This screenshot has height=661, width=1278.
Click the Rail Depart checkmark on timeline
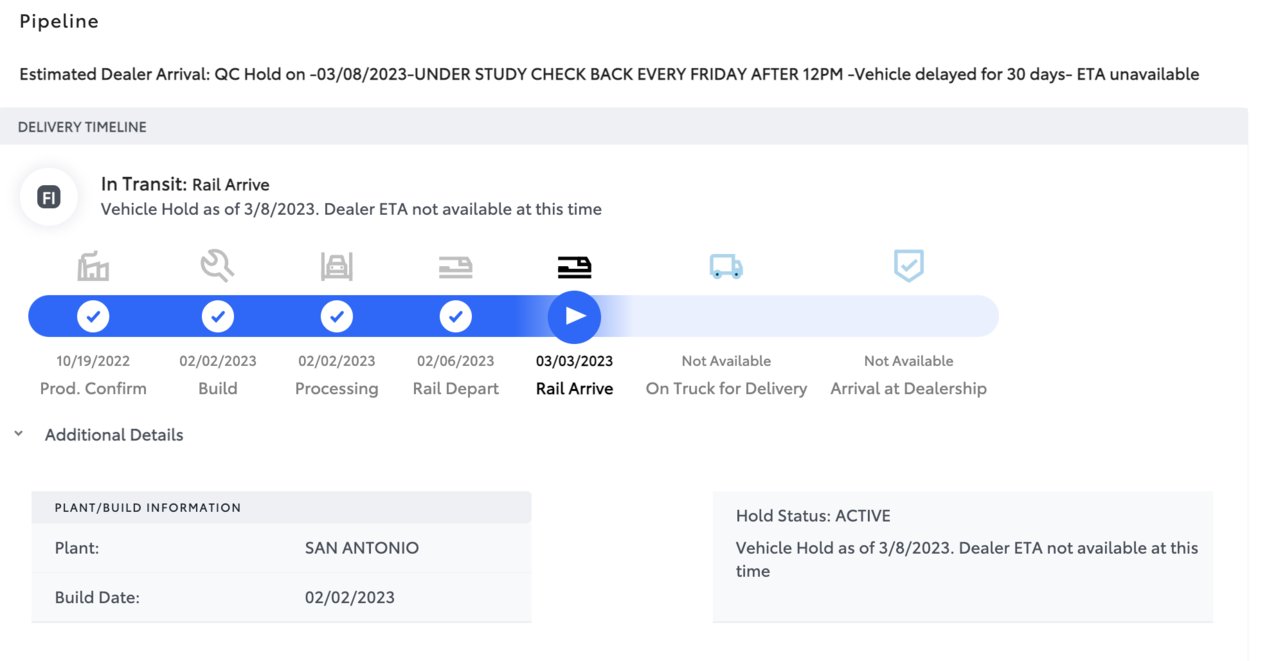[455, 317]
